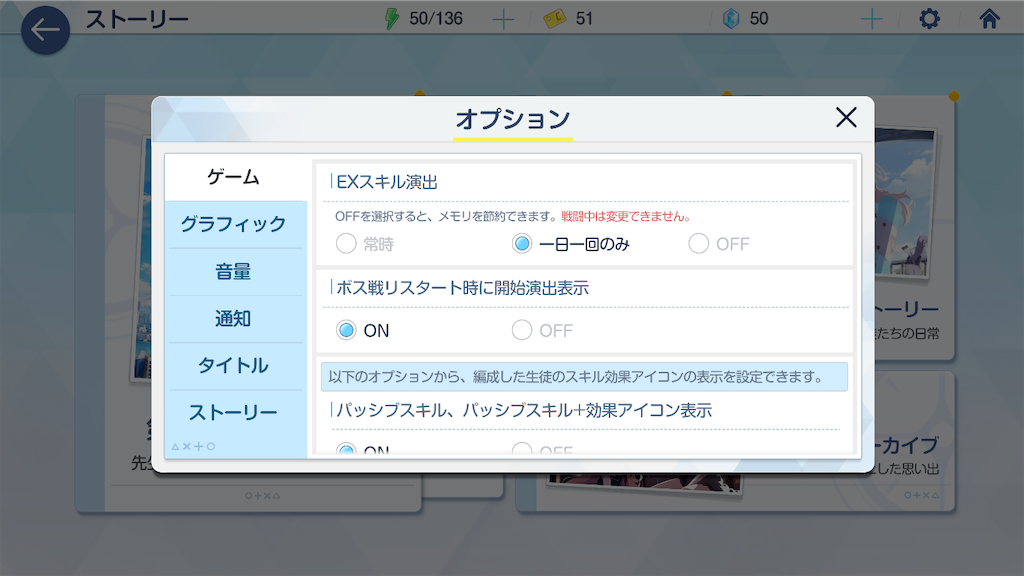Screen dimensions: 1024x576
Task: Click the gem count 50
Action: (759, 18)
